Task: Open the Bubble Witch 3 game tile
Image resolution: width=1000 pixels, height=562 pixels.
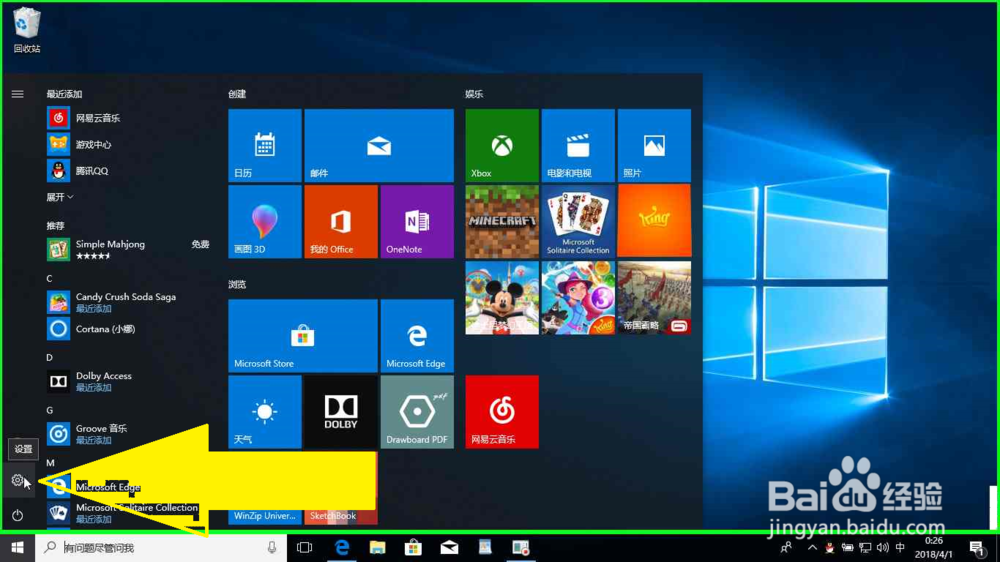Action: (578, 297)
